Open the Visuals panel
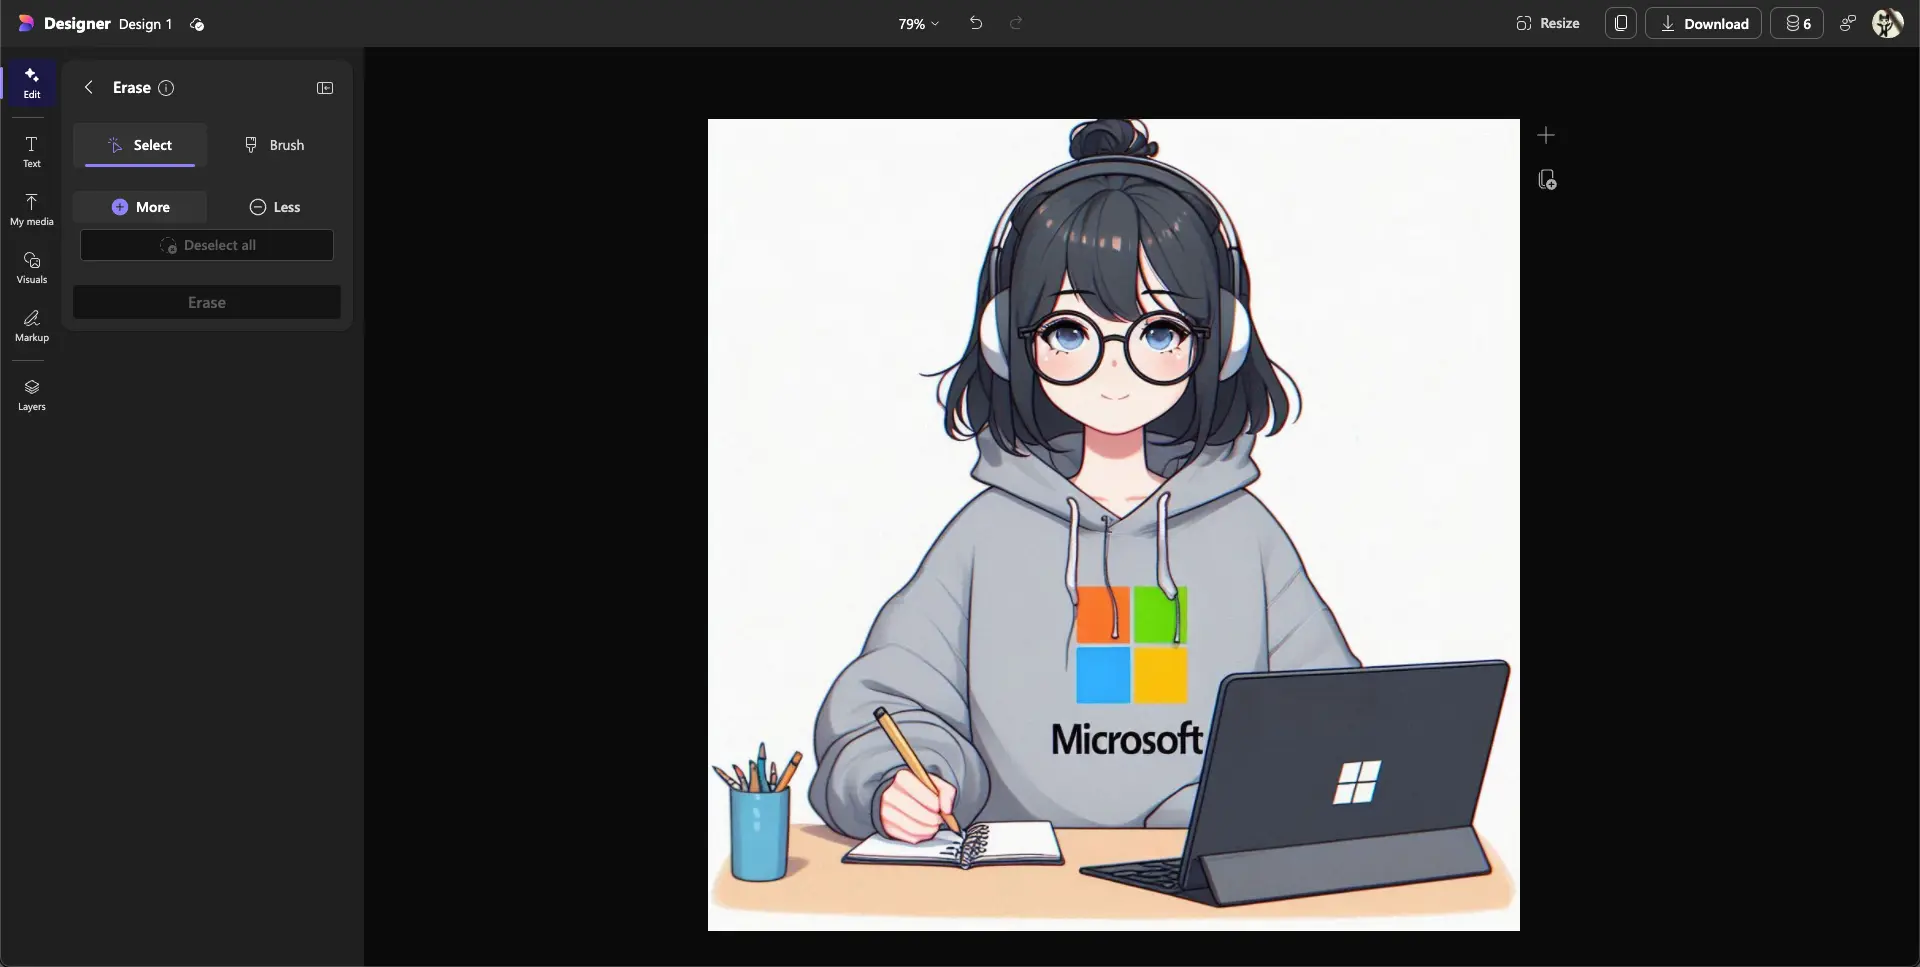 pyautogui.click(x=31, y=268)
